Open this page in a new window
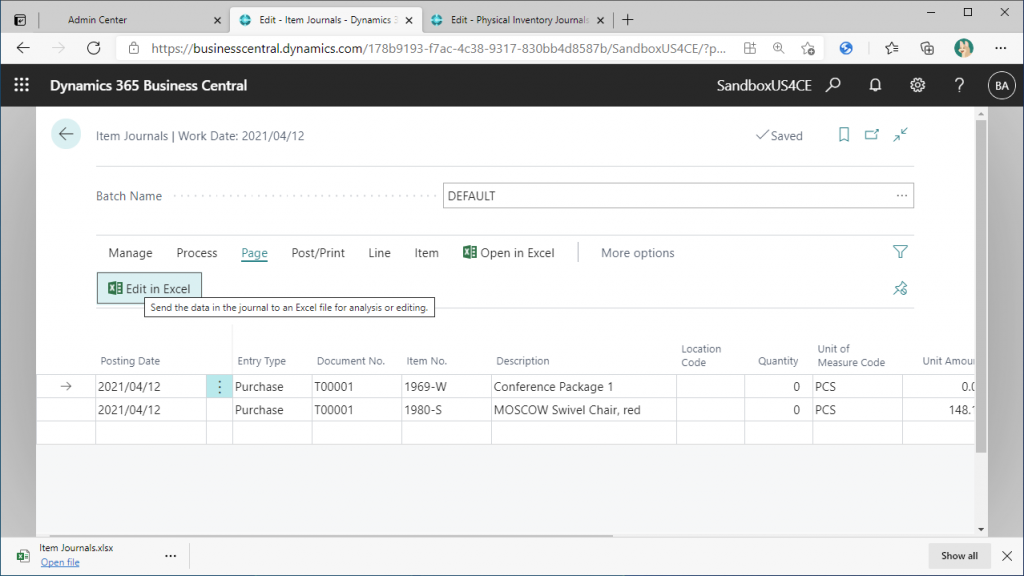Viewport: 1024px width, 576px height. [x=872, y=135]
